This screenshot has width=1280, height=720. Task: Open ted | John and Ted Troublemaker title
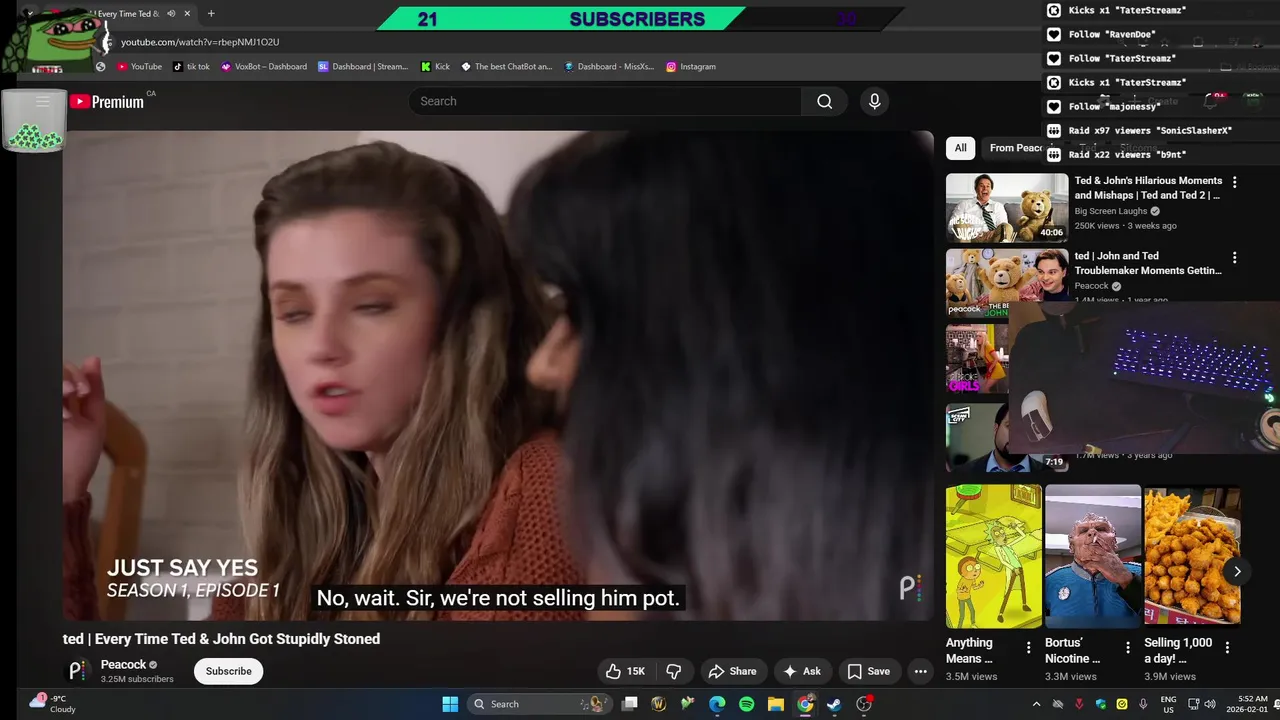click(1148, 263)
